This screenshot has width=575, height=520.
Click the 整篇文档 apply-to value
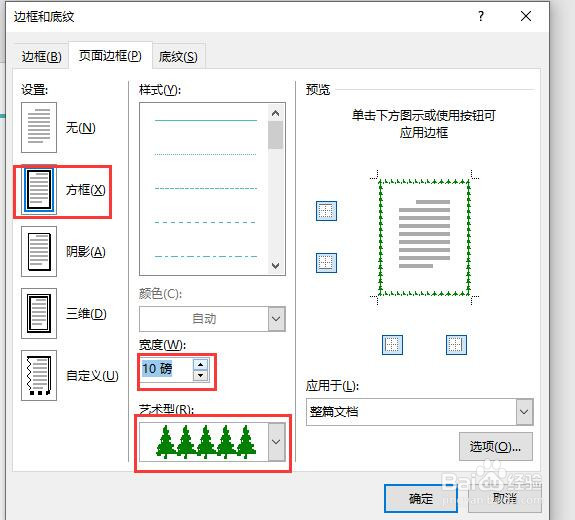(x=334, y=412)
